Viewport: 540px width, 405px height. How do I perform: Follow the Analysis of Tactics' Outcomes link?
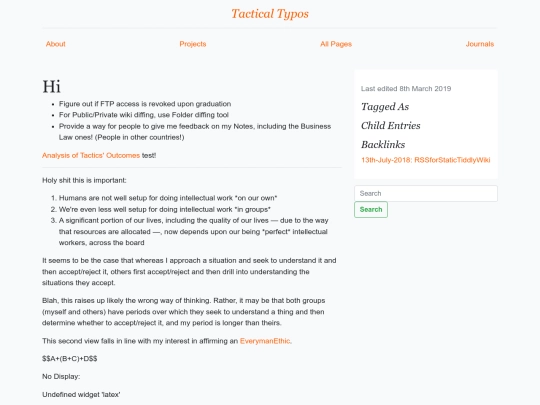pos(91,155)
